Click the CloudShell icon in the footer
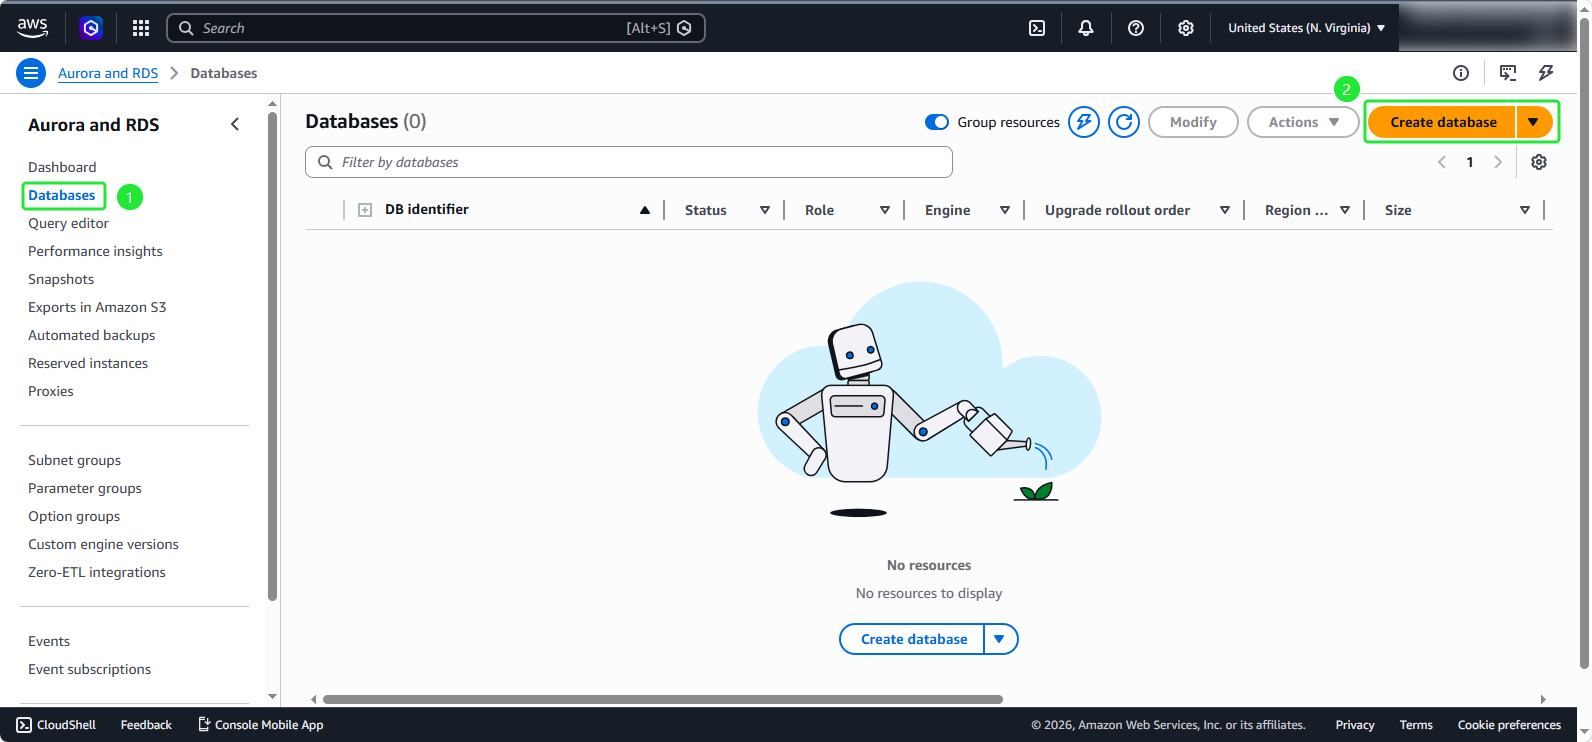 pos(24,725)
